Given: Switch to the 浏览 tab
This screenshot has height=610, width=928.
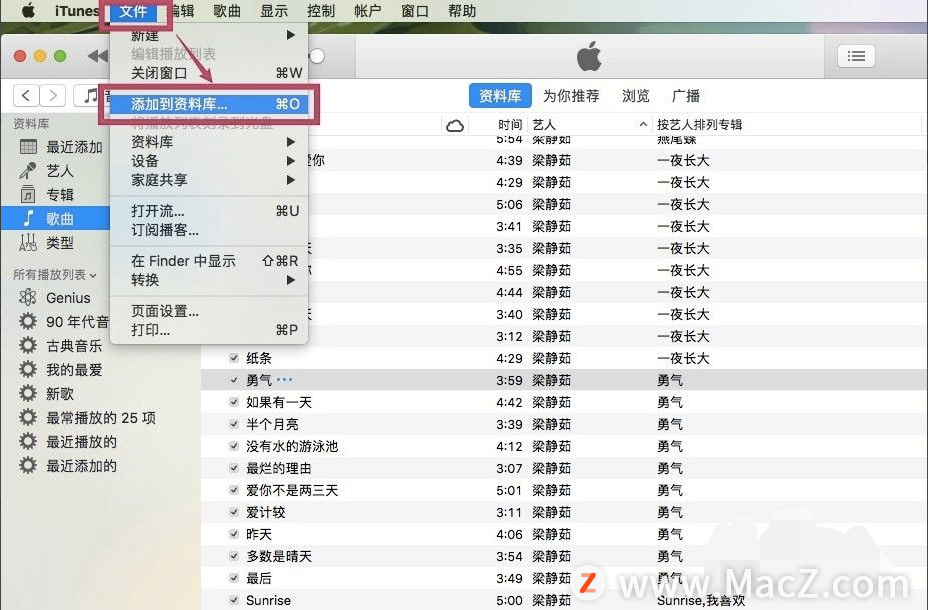Looking at the screenshot, I should [x=636, y=96].
